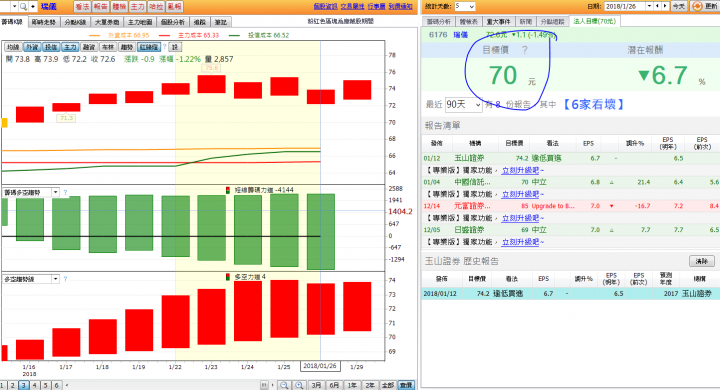Screen dimensions: 720x390
Task: Switch to the 即時走勢 tab
Action: point(43,22)
